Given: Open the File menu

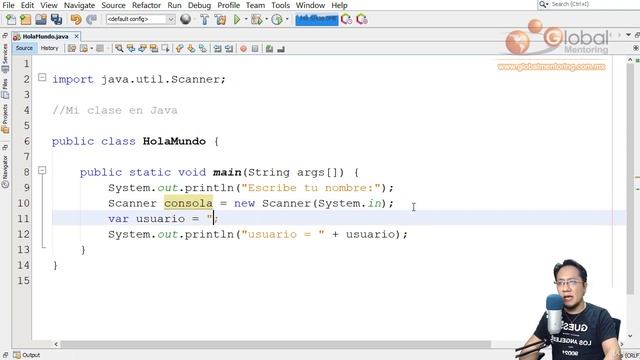Looking at the screenshot, I should pyautogui.click(x=8, y=5).
